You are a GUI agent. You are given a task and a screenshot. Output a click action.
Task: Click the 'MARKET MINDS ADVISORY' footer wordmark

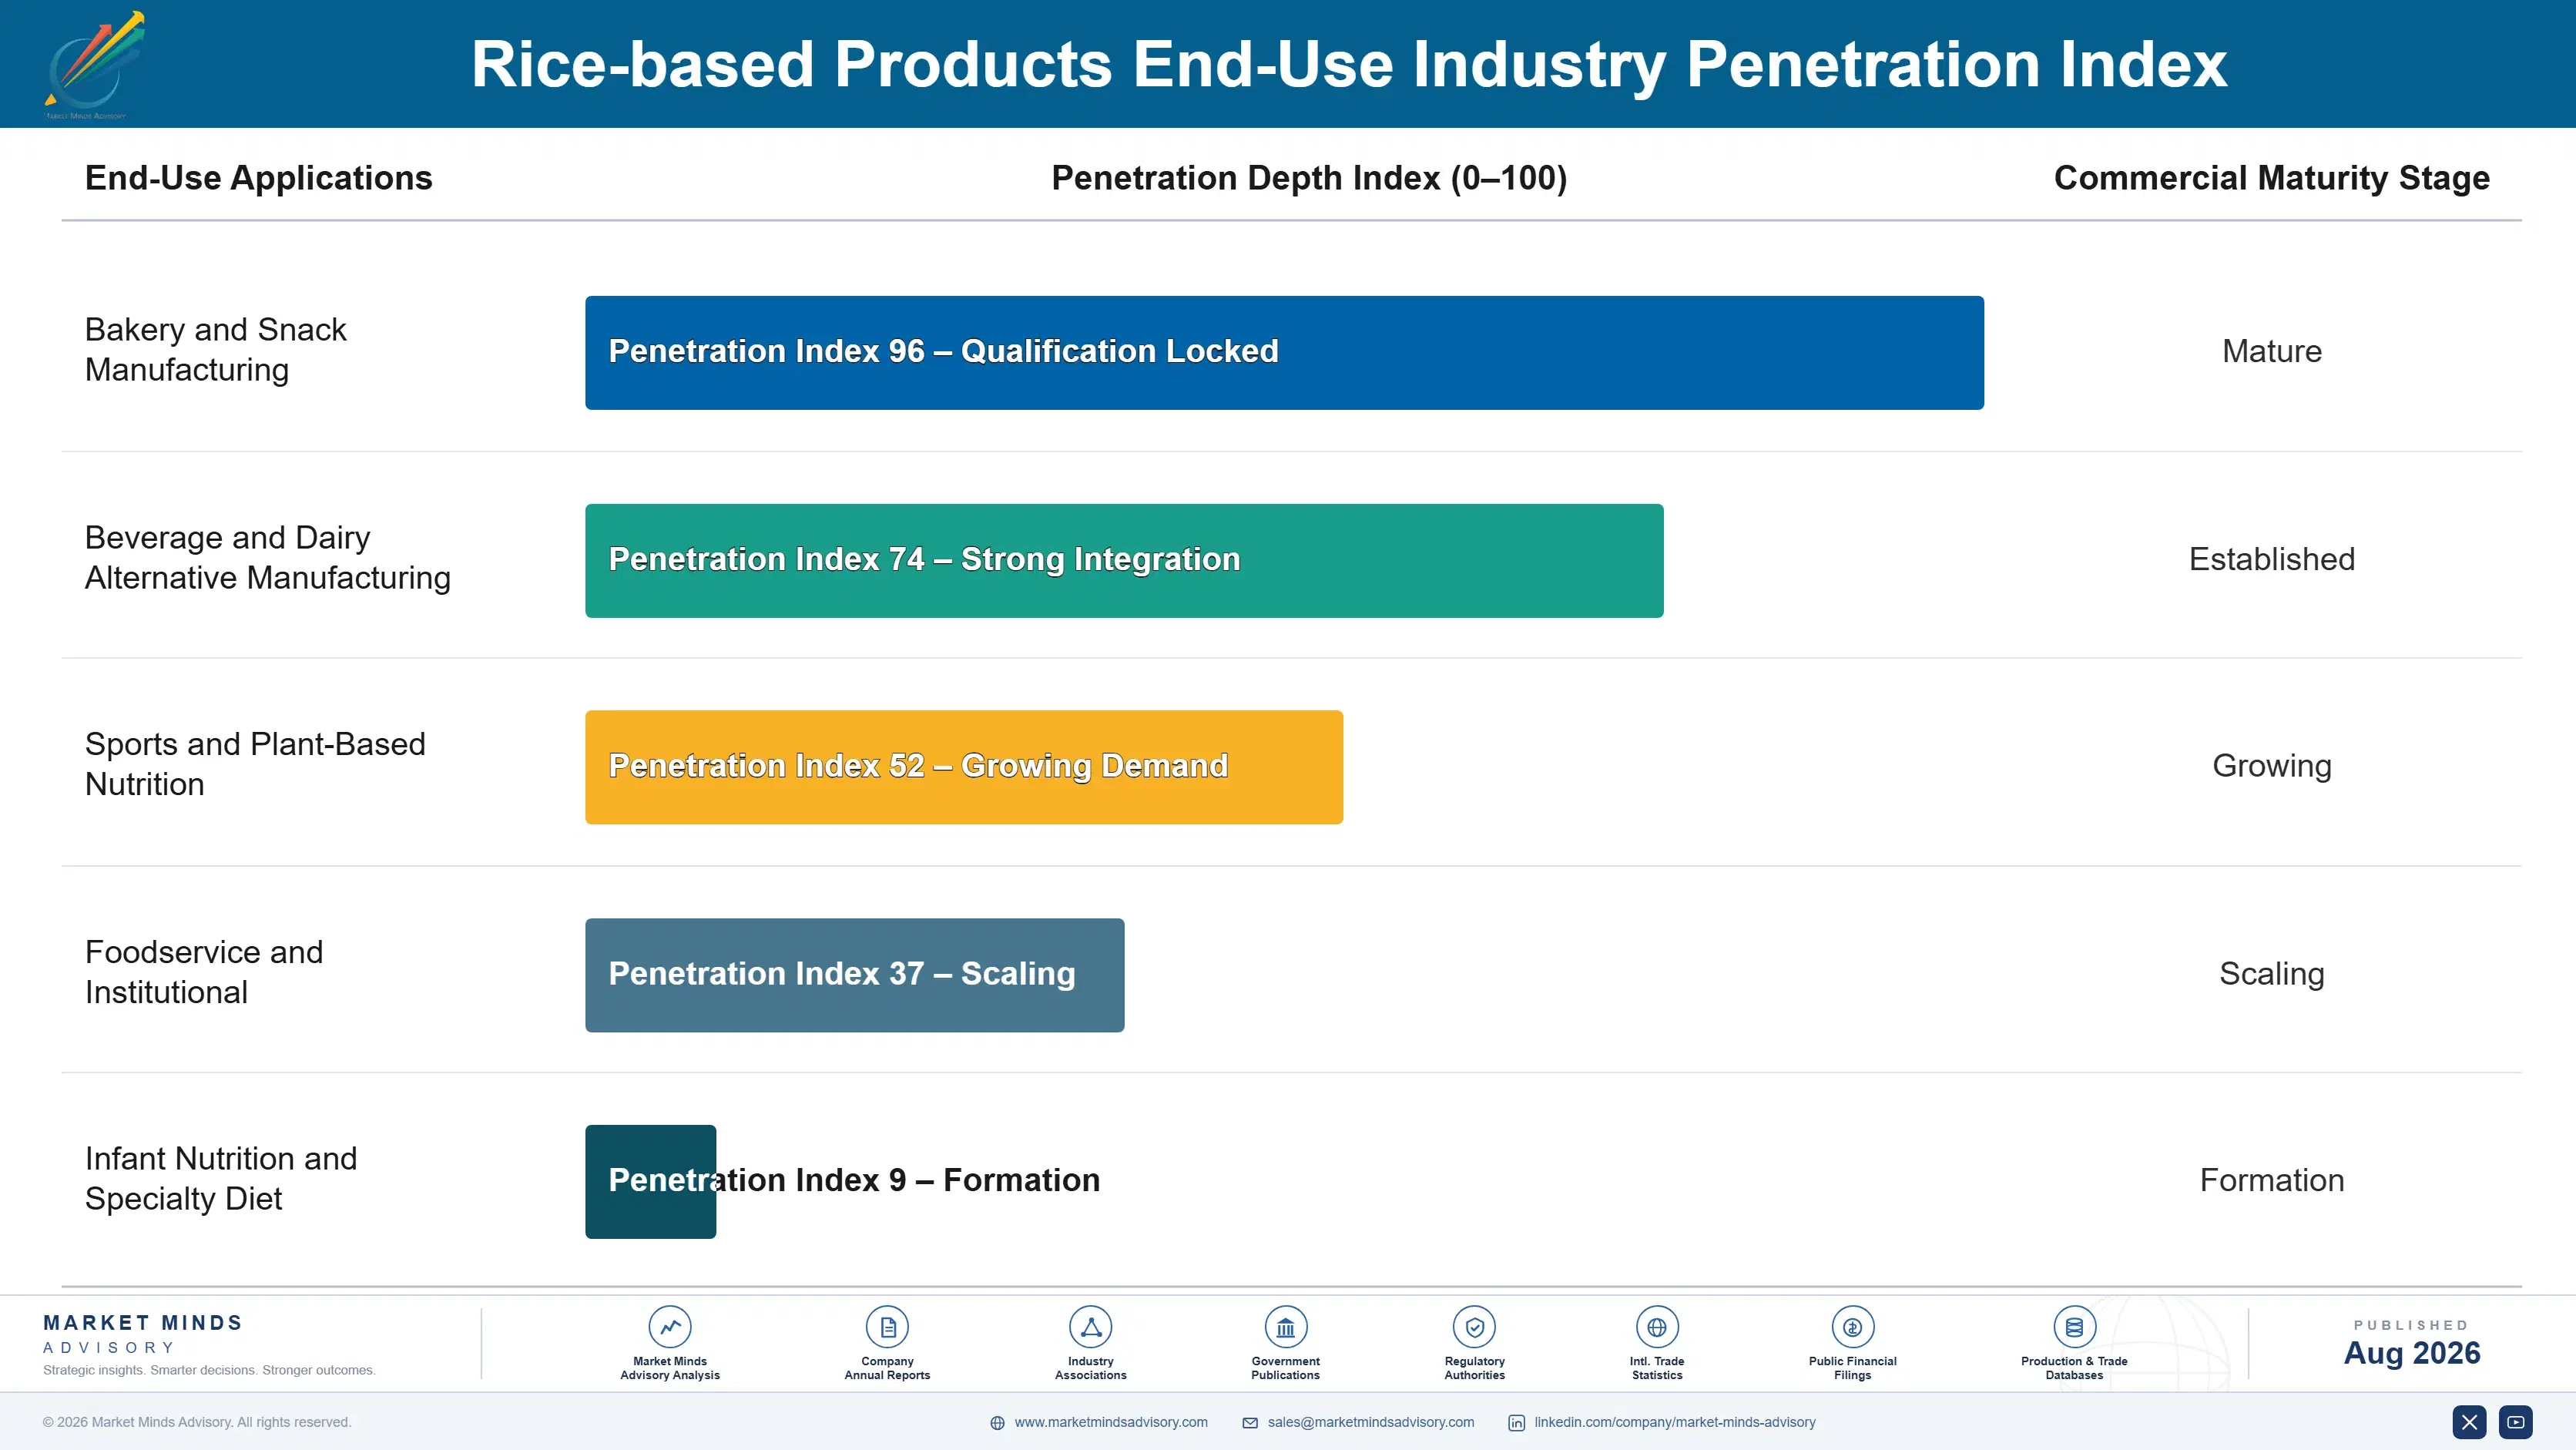pyautogui.click(x=143, y=1334)
